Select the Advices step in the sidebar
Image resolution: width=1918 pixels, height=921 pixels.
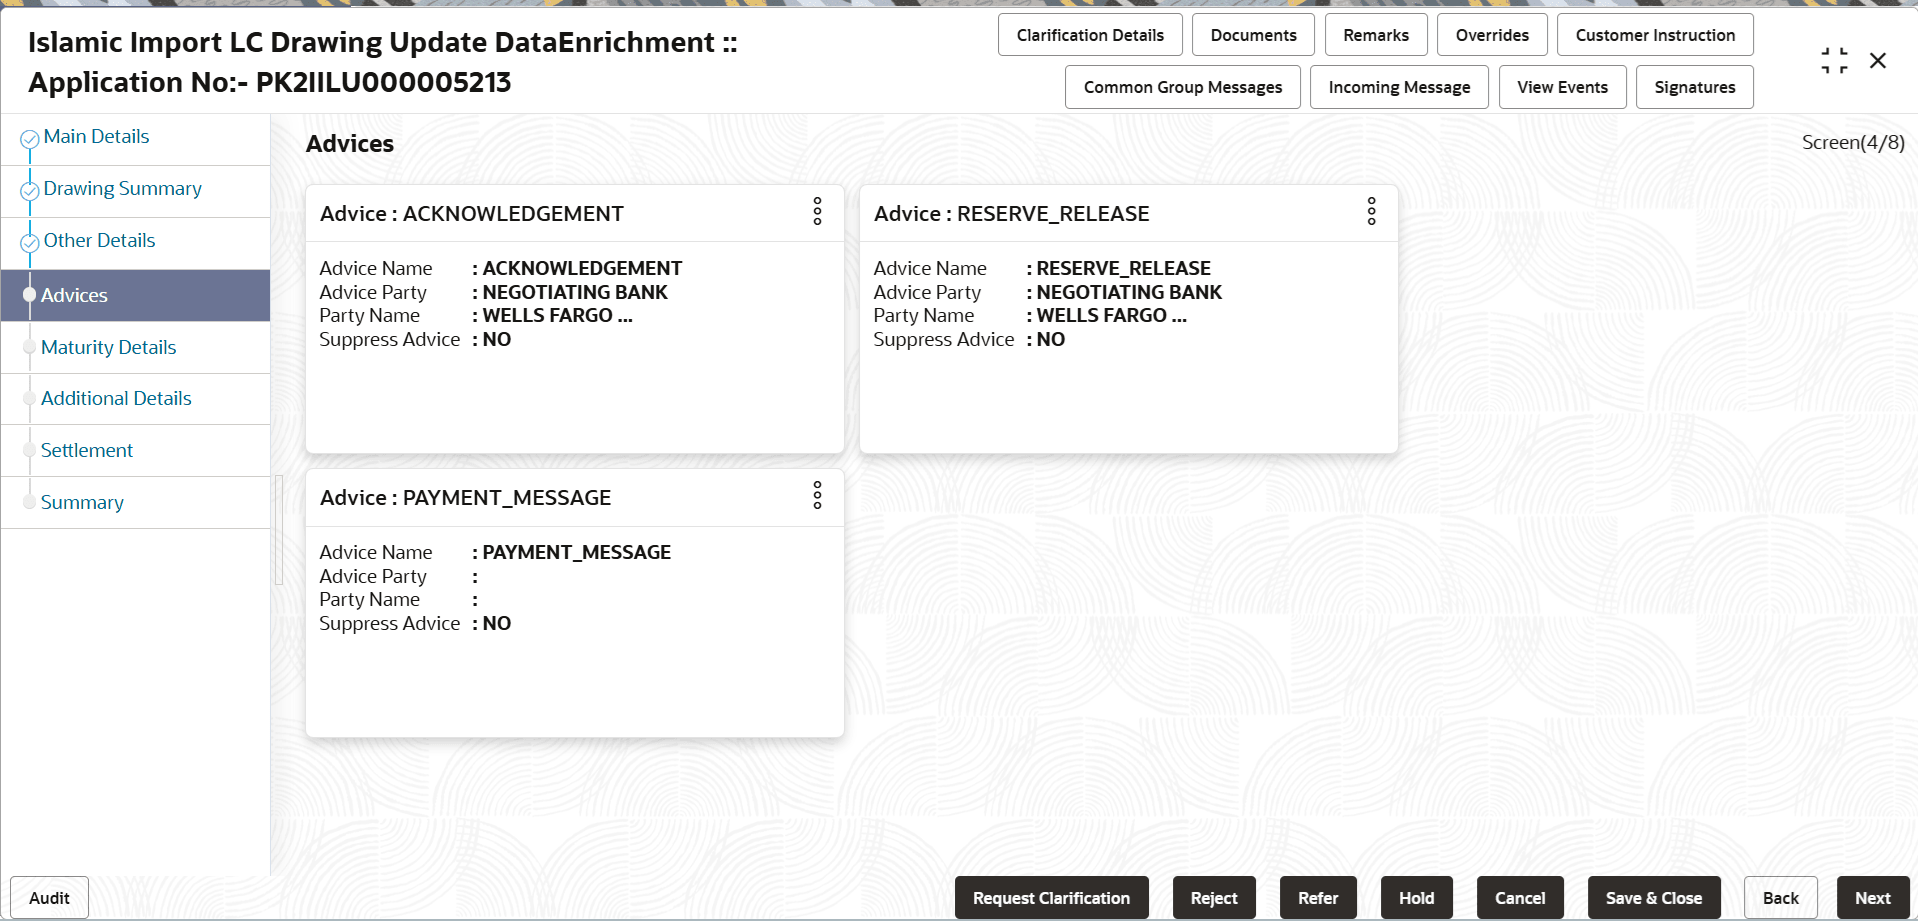135,295
